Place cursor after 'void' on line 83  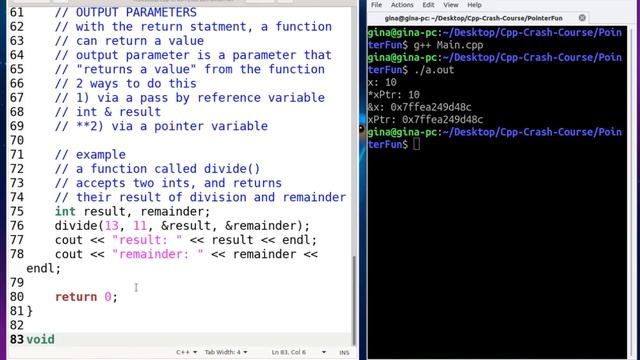coord(55,340)
